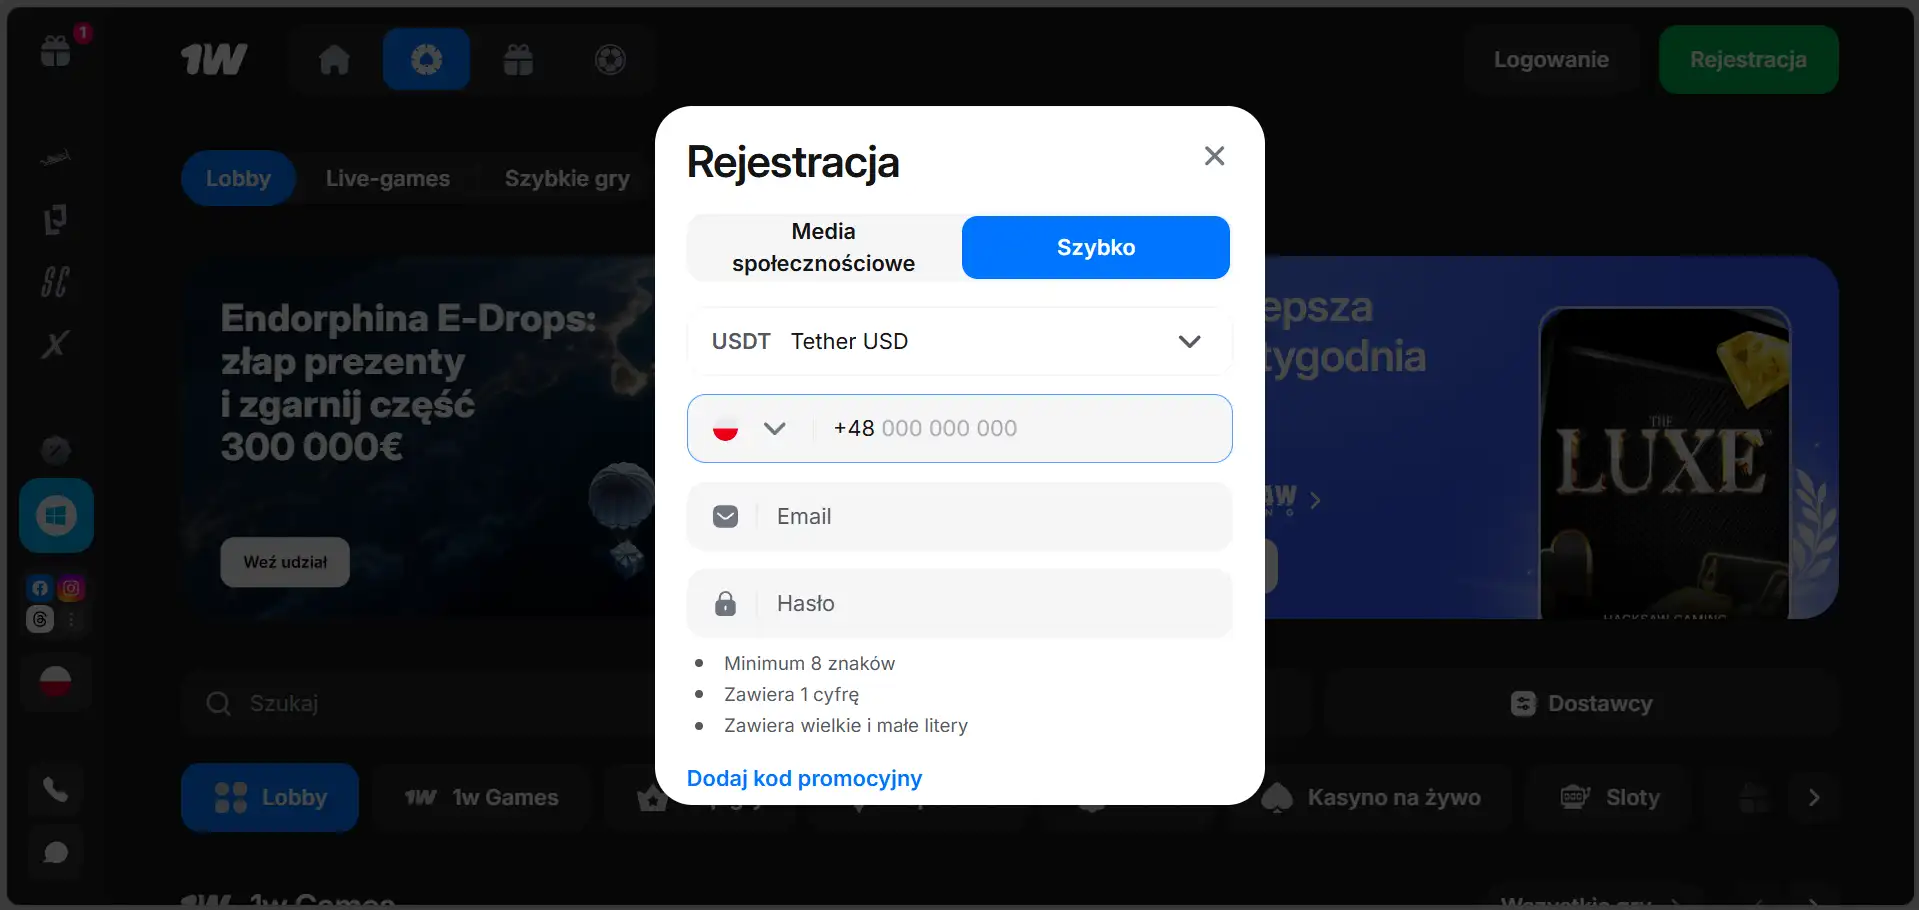Focus the Hasło password field

(x=960, y=603)
